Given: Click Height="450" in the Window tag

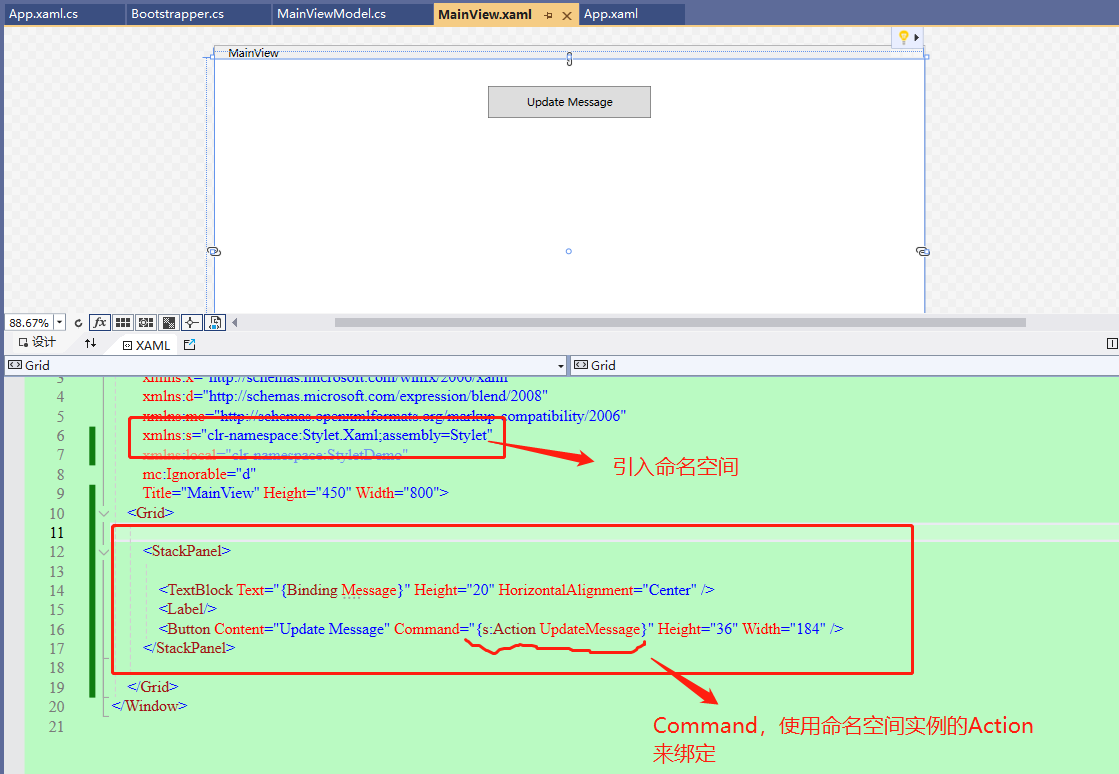Looking at the screenshot, I should click(308, 493).
